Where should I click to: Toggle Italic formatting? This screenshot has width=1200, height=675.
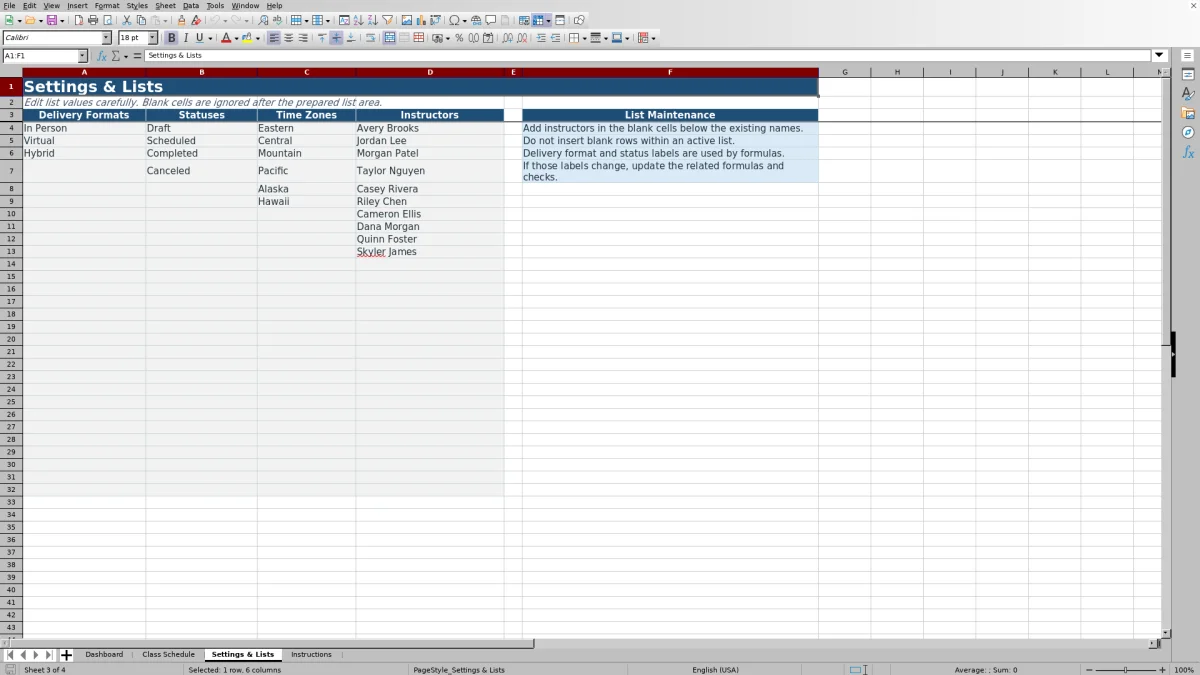point(185,38)
